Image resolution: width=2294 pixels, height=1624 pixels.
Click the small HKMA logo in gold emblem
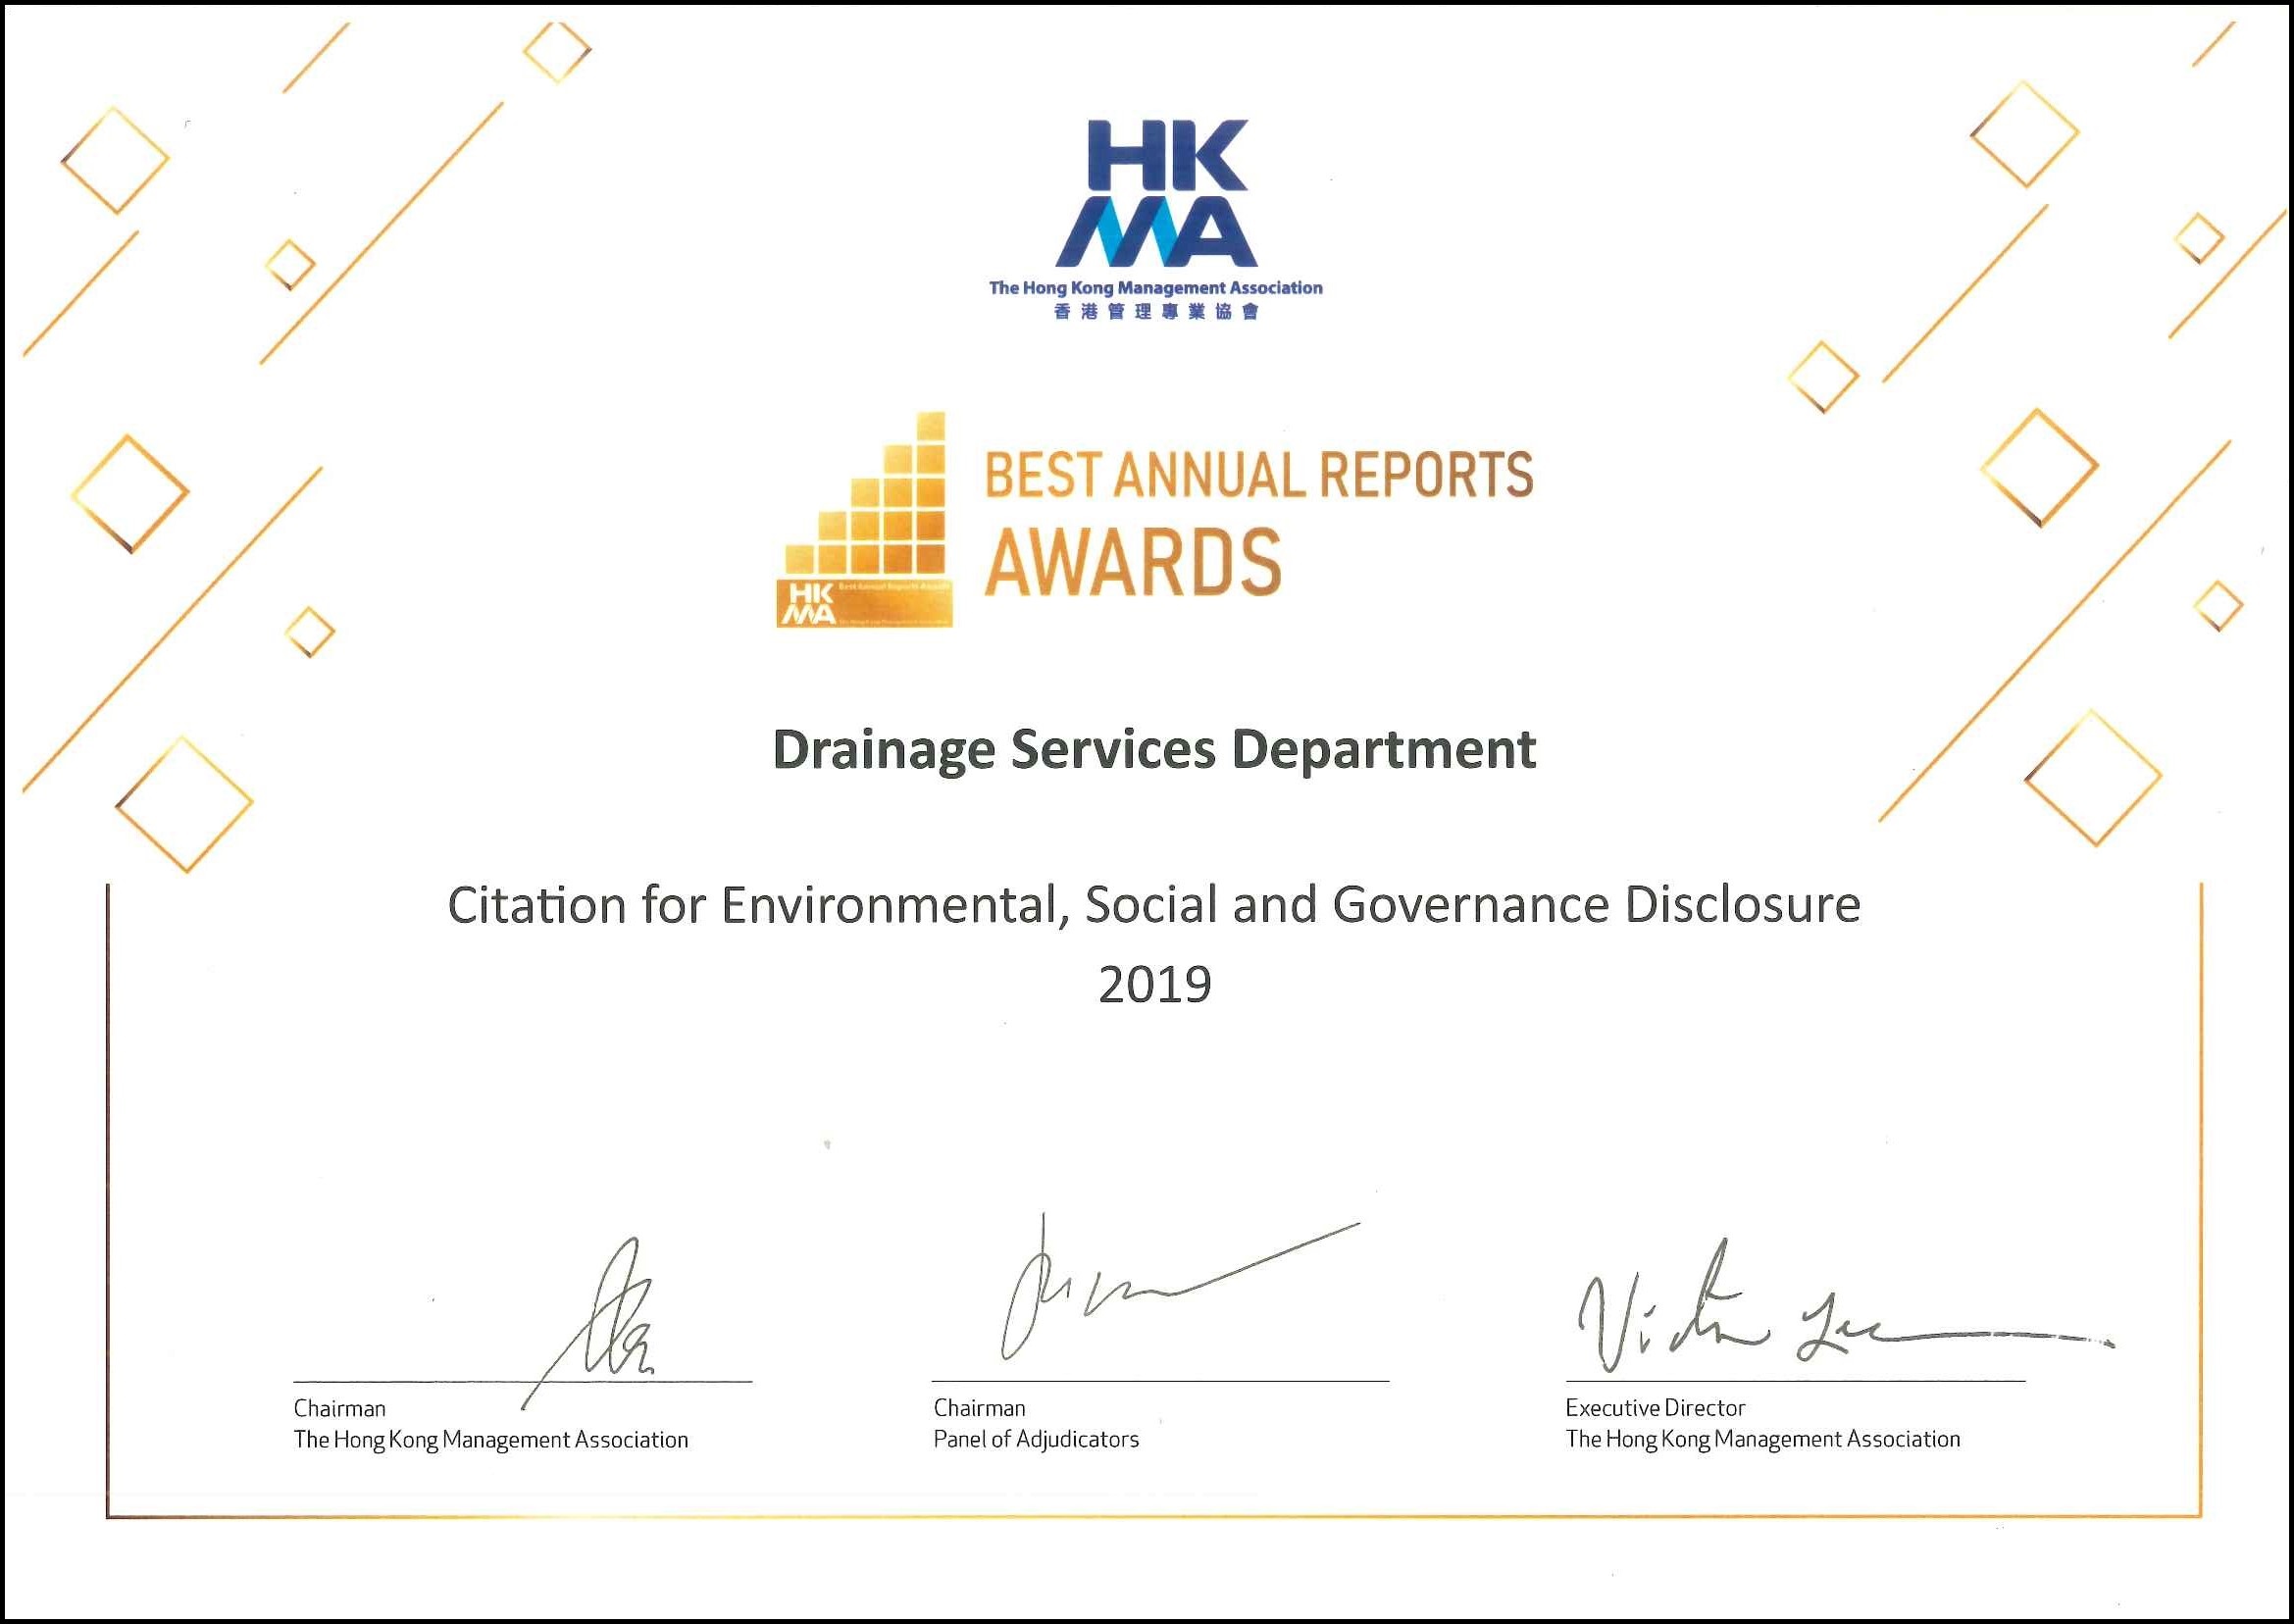[807, 603]
